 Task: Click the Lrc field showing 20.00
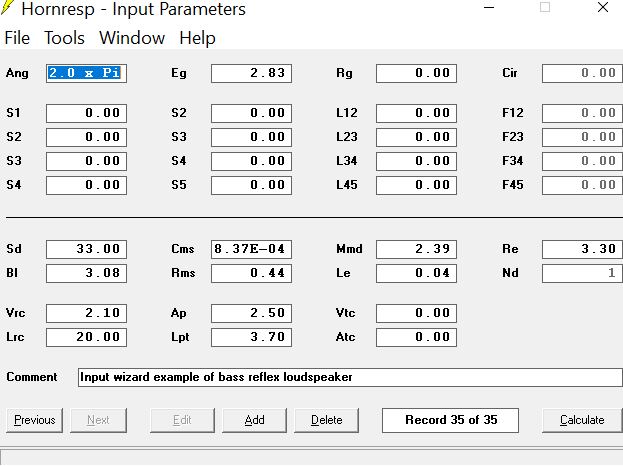[x=86, y=337]
